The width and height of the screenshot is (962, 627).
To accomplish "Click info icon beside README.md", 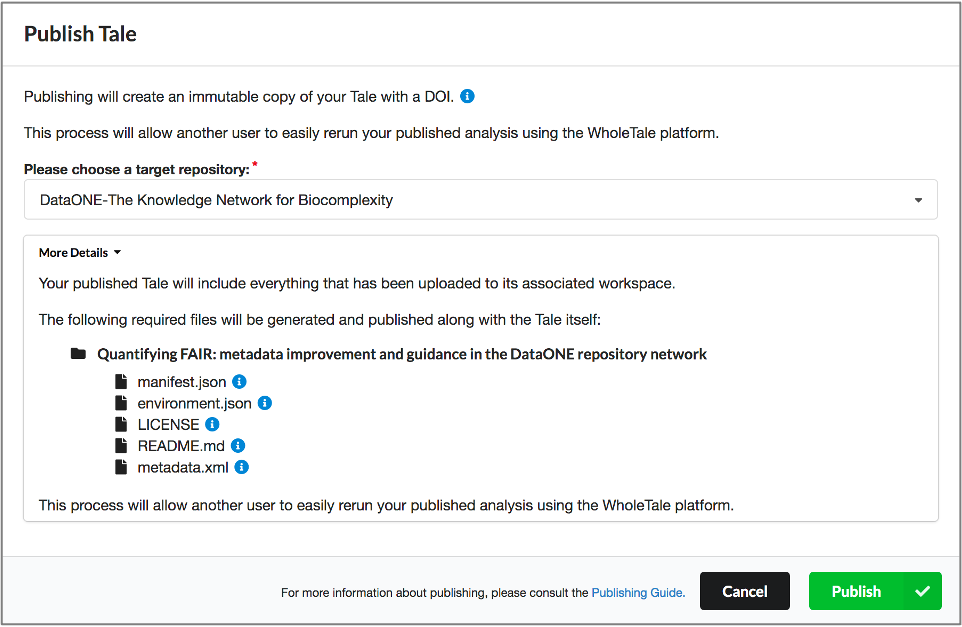I will tap(238, 445).
